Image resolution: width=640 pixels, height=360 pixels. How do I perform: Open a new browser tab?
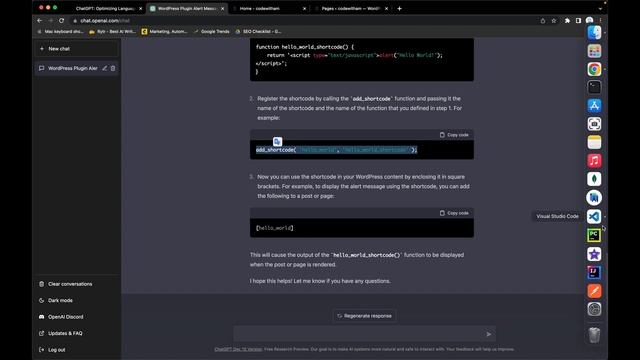coord(399,8)
